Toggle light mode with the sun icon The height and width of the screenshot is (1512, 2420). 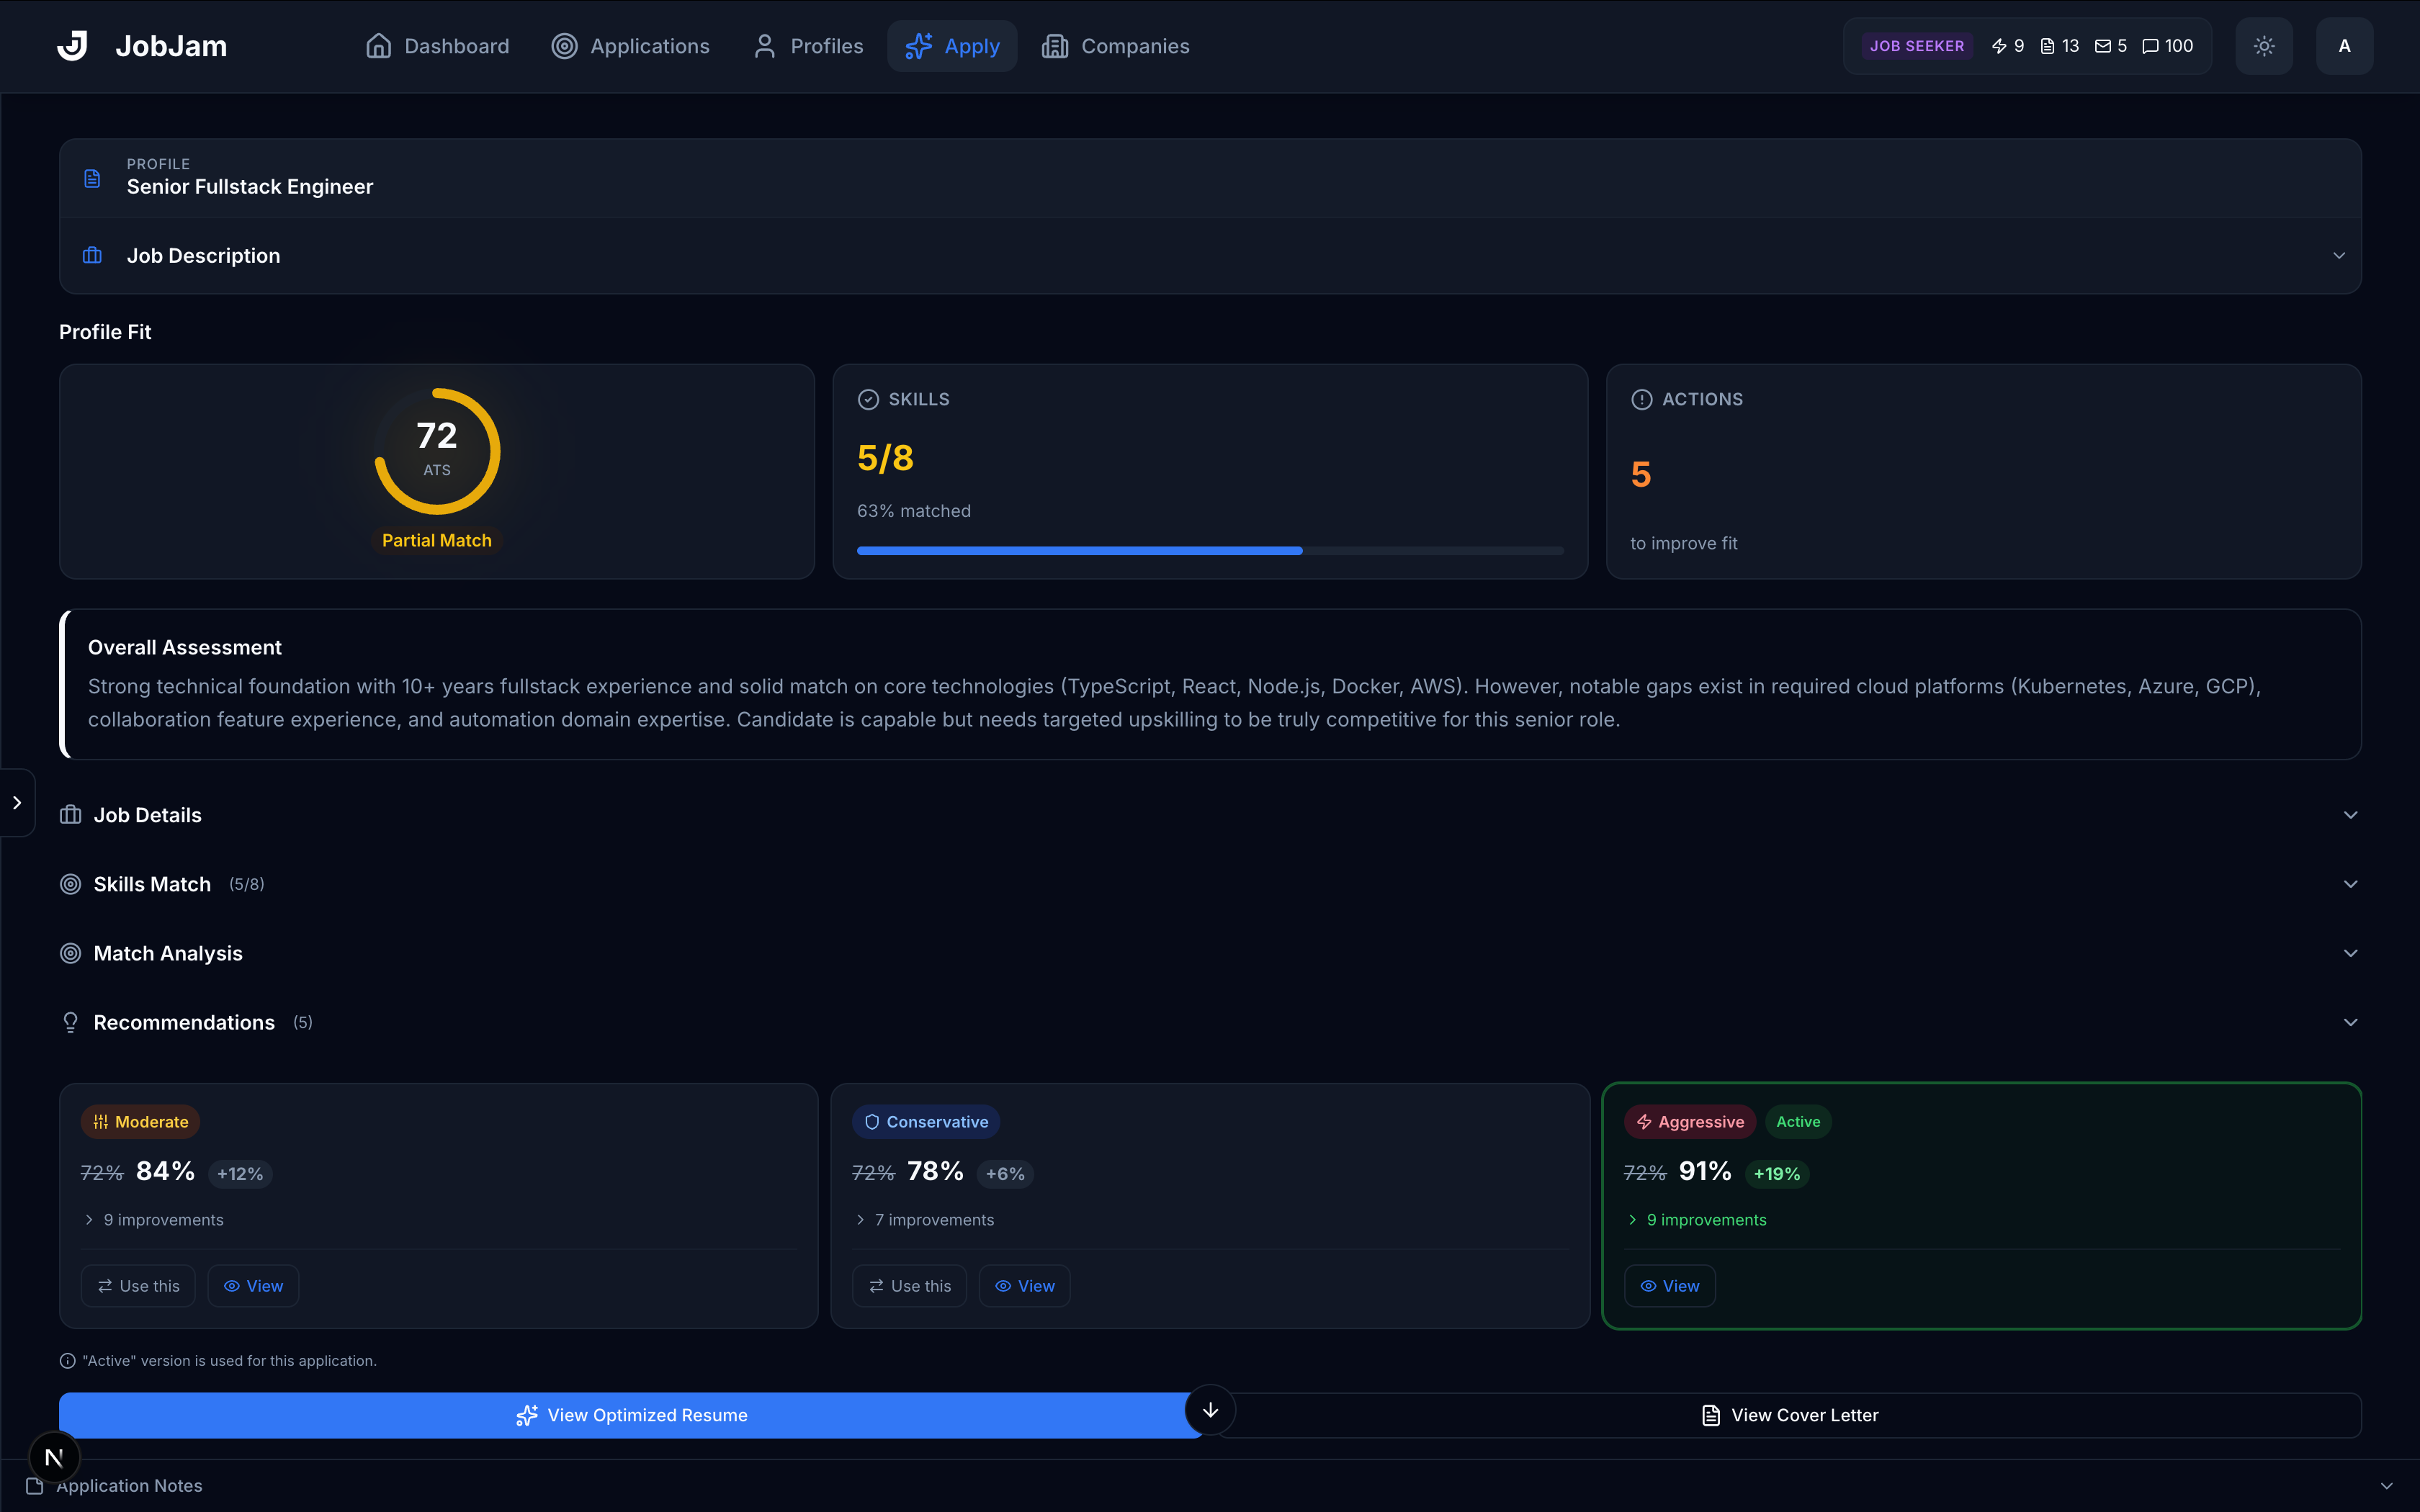2263,45
